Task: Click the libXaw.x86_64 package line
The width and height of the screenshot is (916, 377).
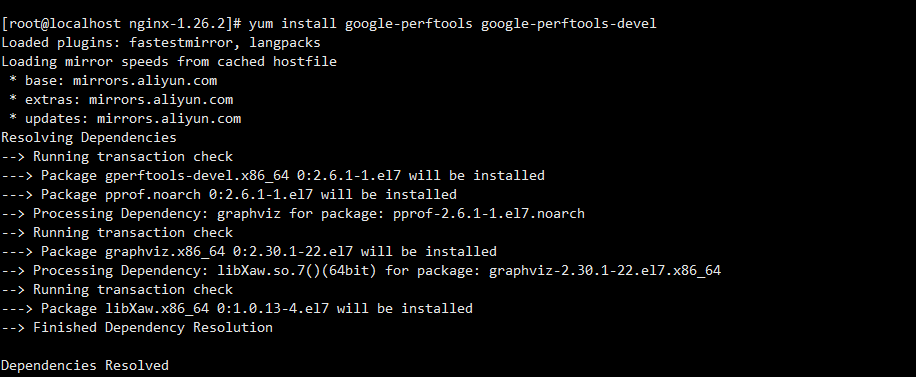Action: tap(237, 309)
